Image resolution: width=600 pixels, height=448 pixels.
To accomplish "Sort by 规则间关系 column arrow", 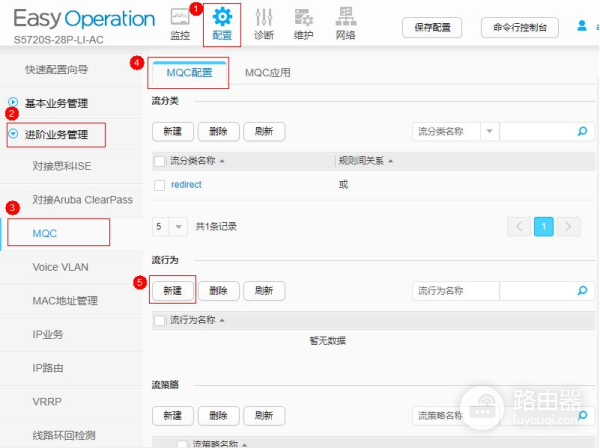I will tap(390, 161).
